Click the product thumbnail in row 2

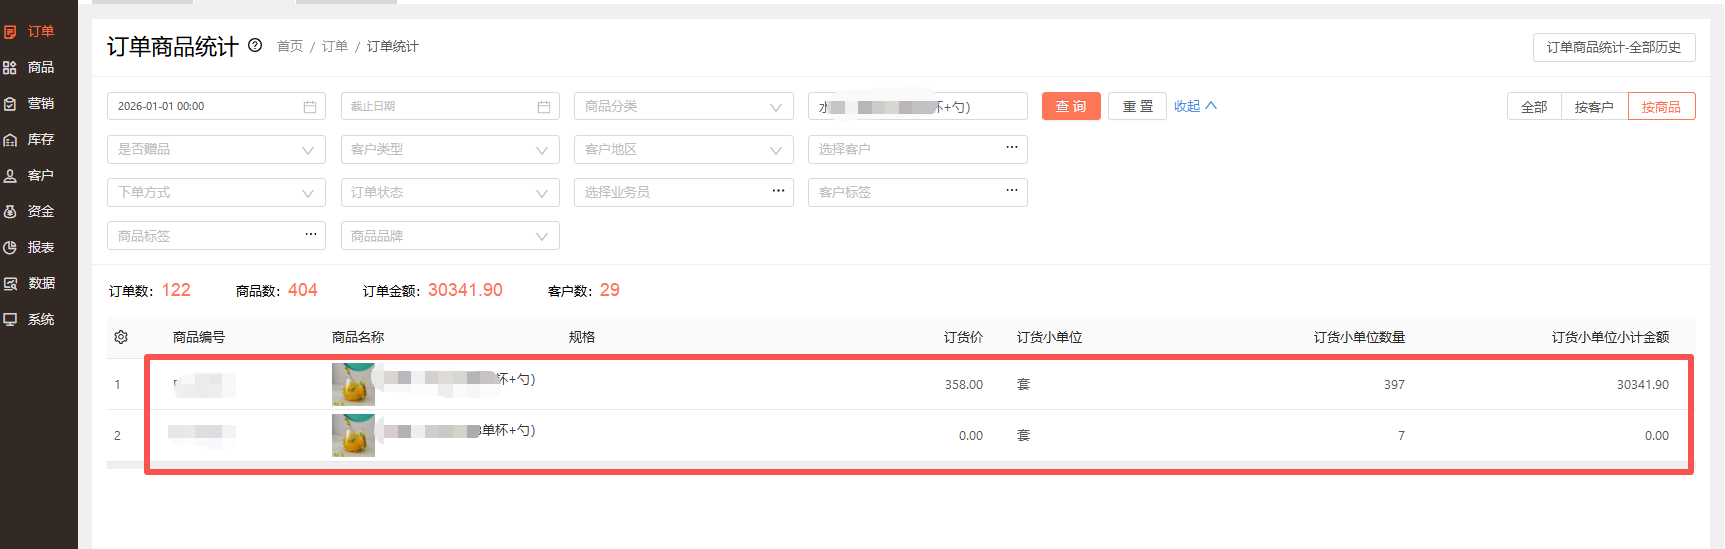(x=353, y=435)
